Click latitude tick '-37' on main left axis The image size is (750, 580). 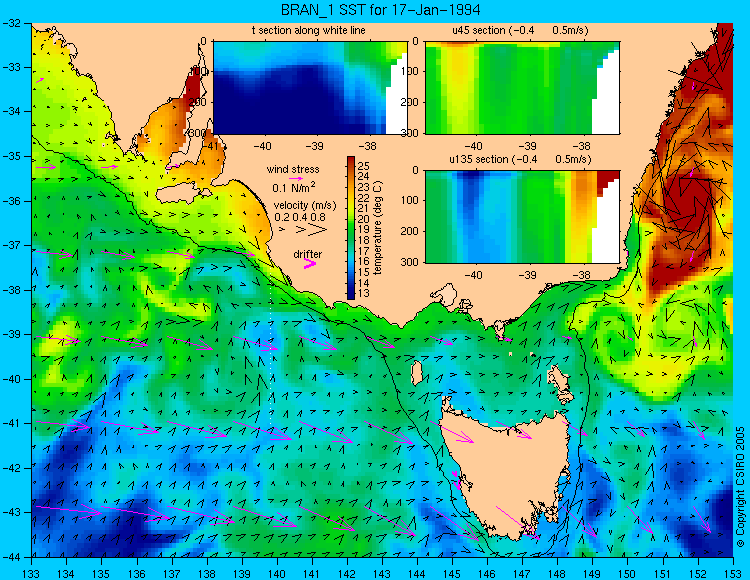coord(12,245)
